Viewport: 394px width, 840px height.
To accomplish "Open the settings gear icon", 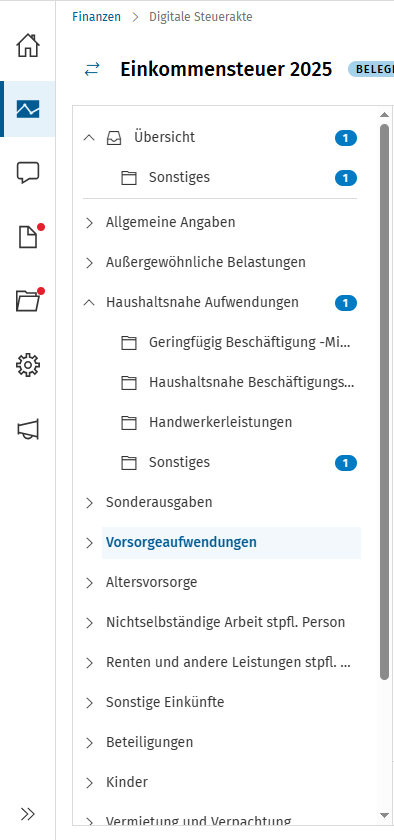I will (x=28, y=365).
